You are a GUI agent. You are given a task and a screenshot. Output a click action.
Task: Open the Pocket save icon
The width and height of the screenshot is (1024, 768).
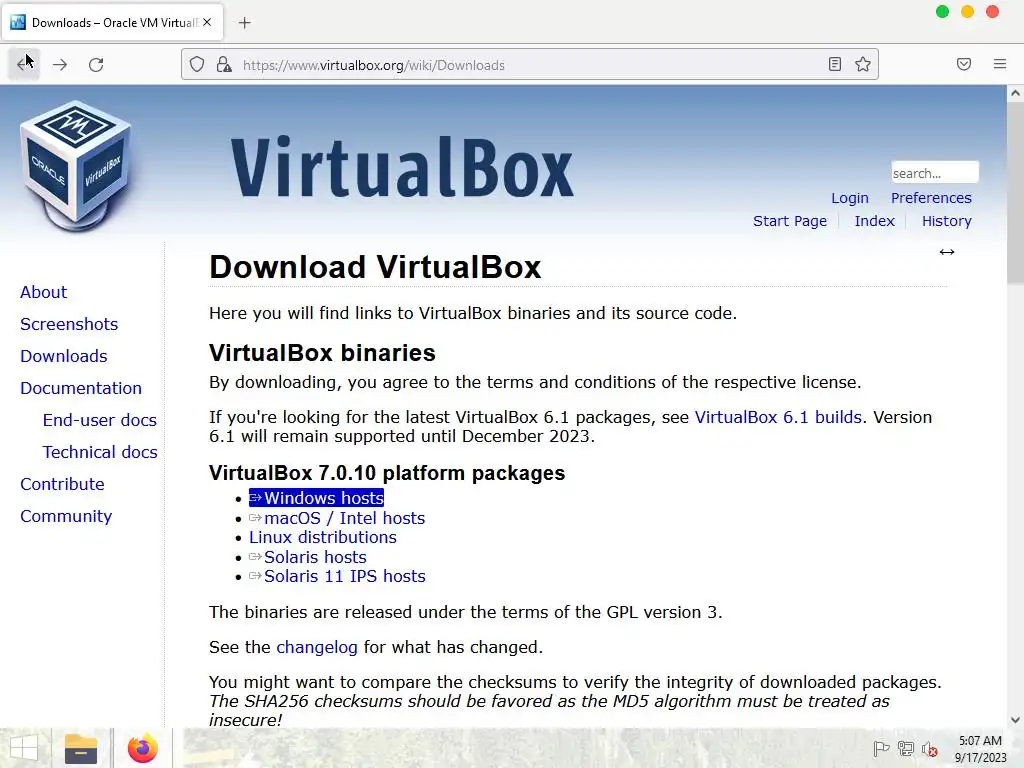click(x=964, y=64)
